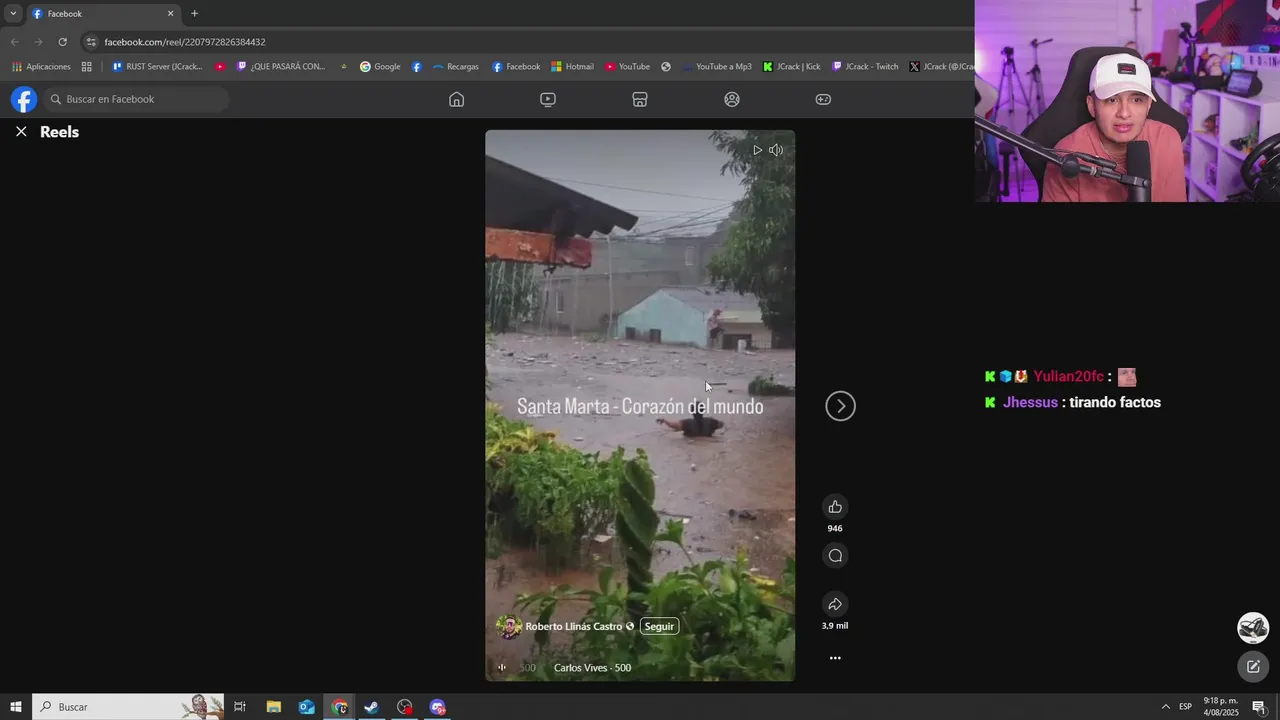This screenshot has width=1280, height=720.
Task: Switch to Chrome in the taskbar
Action: pos(340,707)
